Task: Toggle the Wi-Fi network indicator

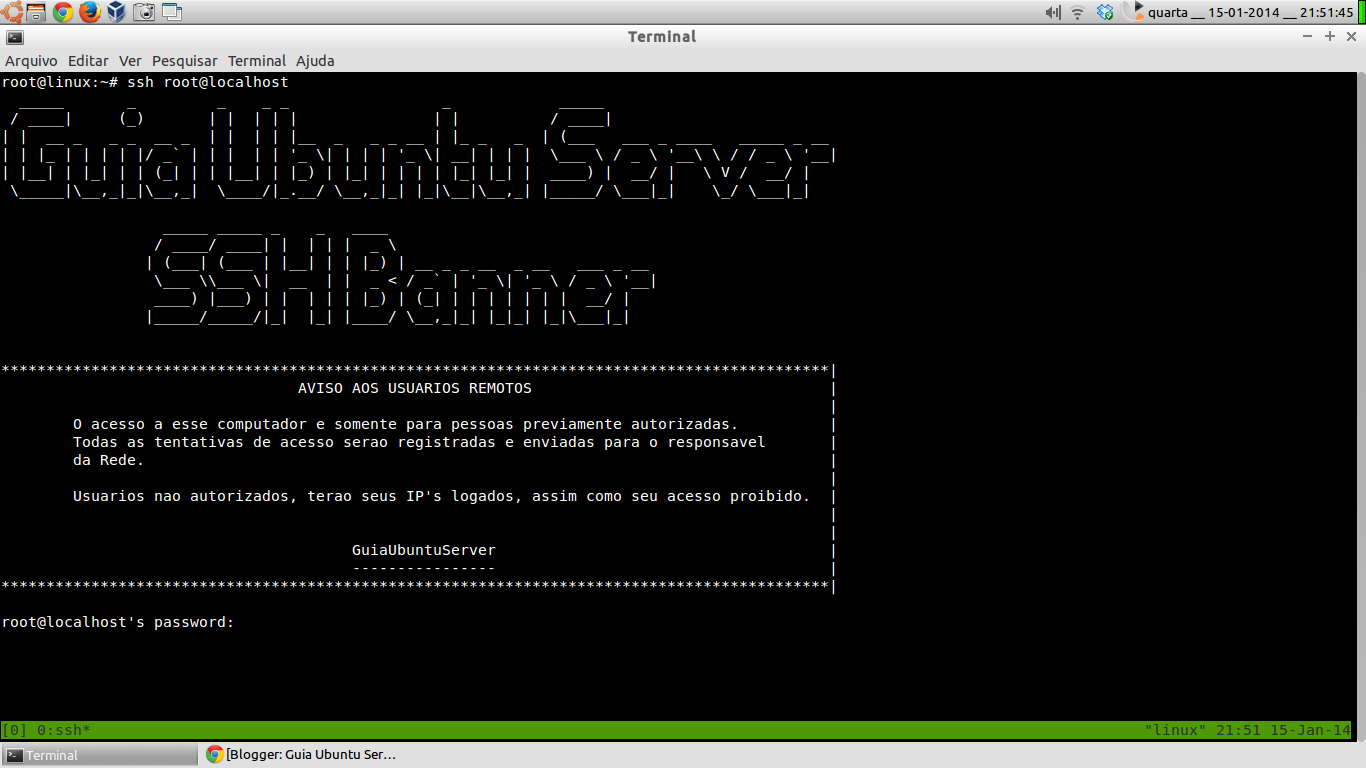Action: (x=1078, y=10)
